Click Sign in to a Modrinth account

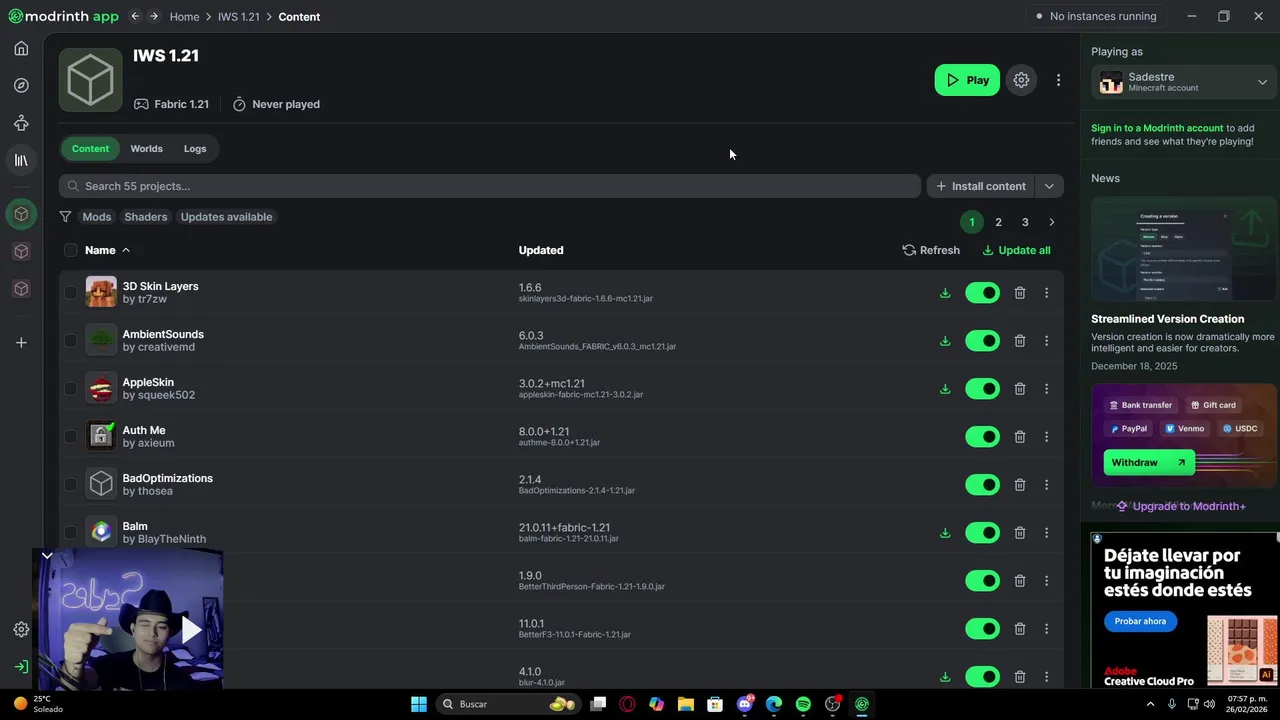[1157, 128]
